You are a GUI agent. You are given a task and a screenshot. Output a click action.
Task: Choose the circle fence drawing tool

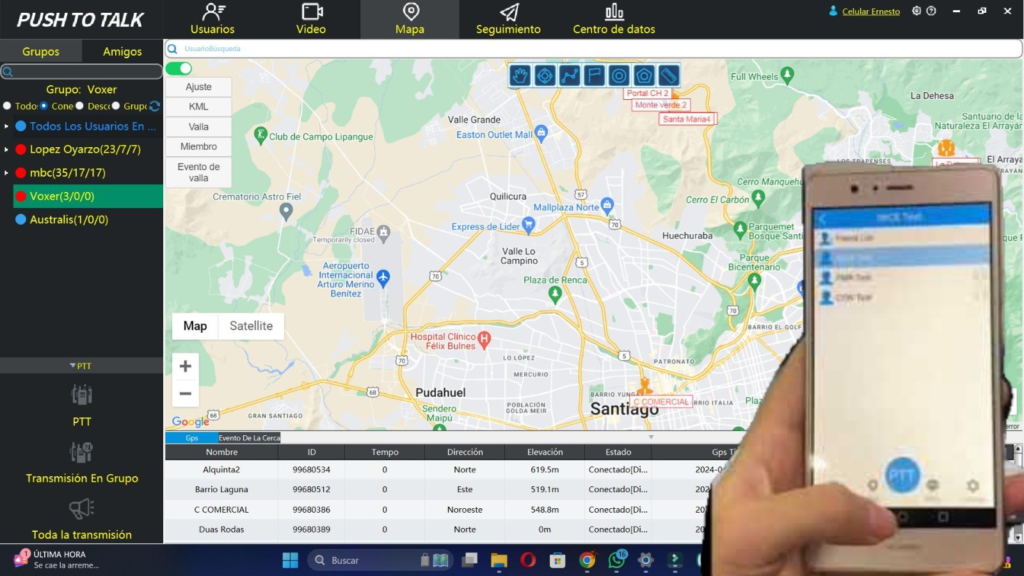[x=619, y=75]
